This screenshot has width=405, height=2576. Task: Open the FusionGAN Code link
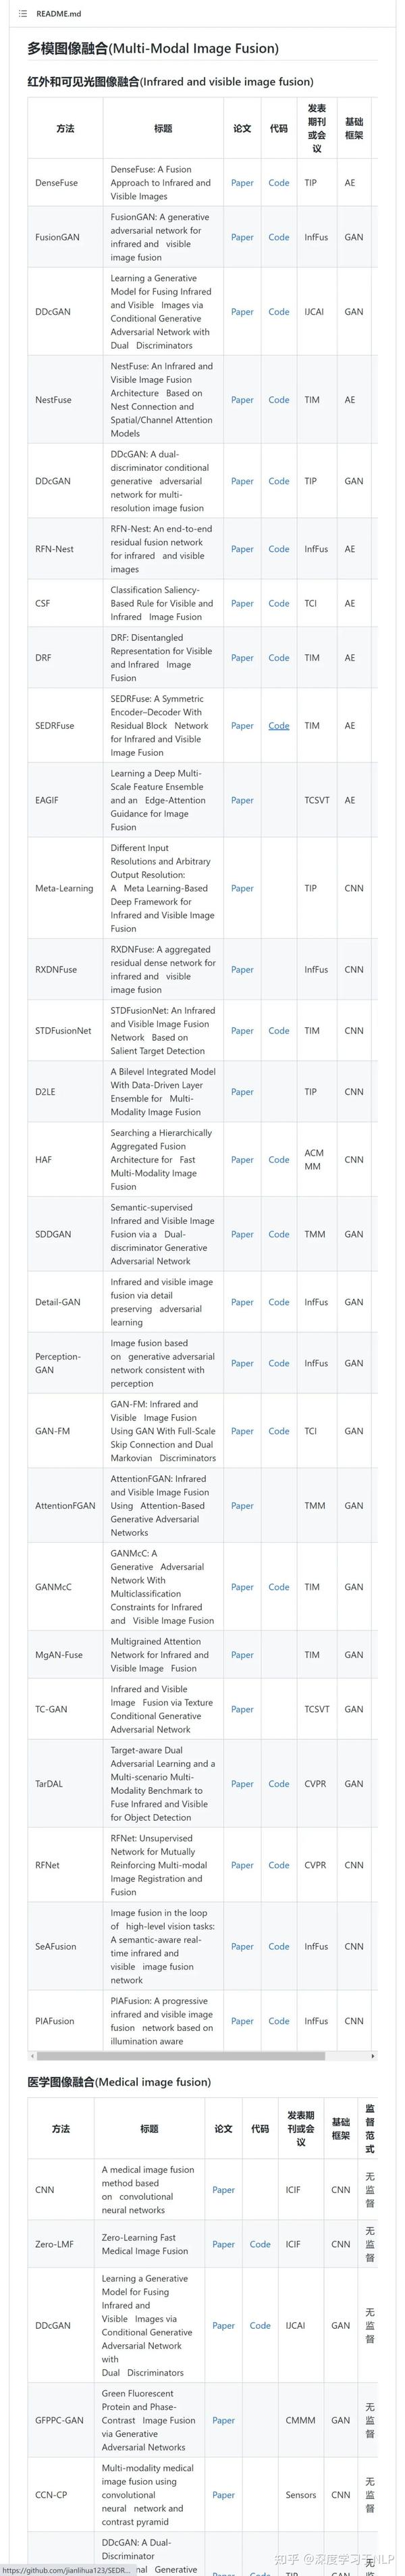tap(279, 237)
